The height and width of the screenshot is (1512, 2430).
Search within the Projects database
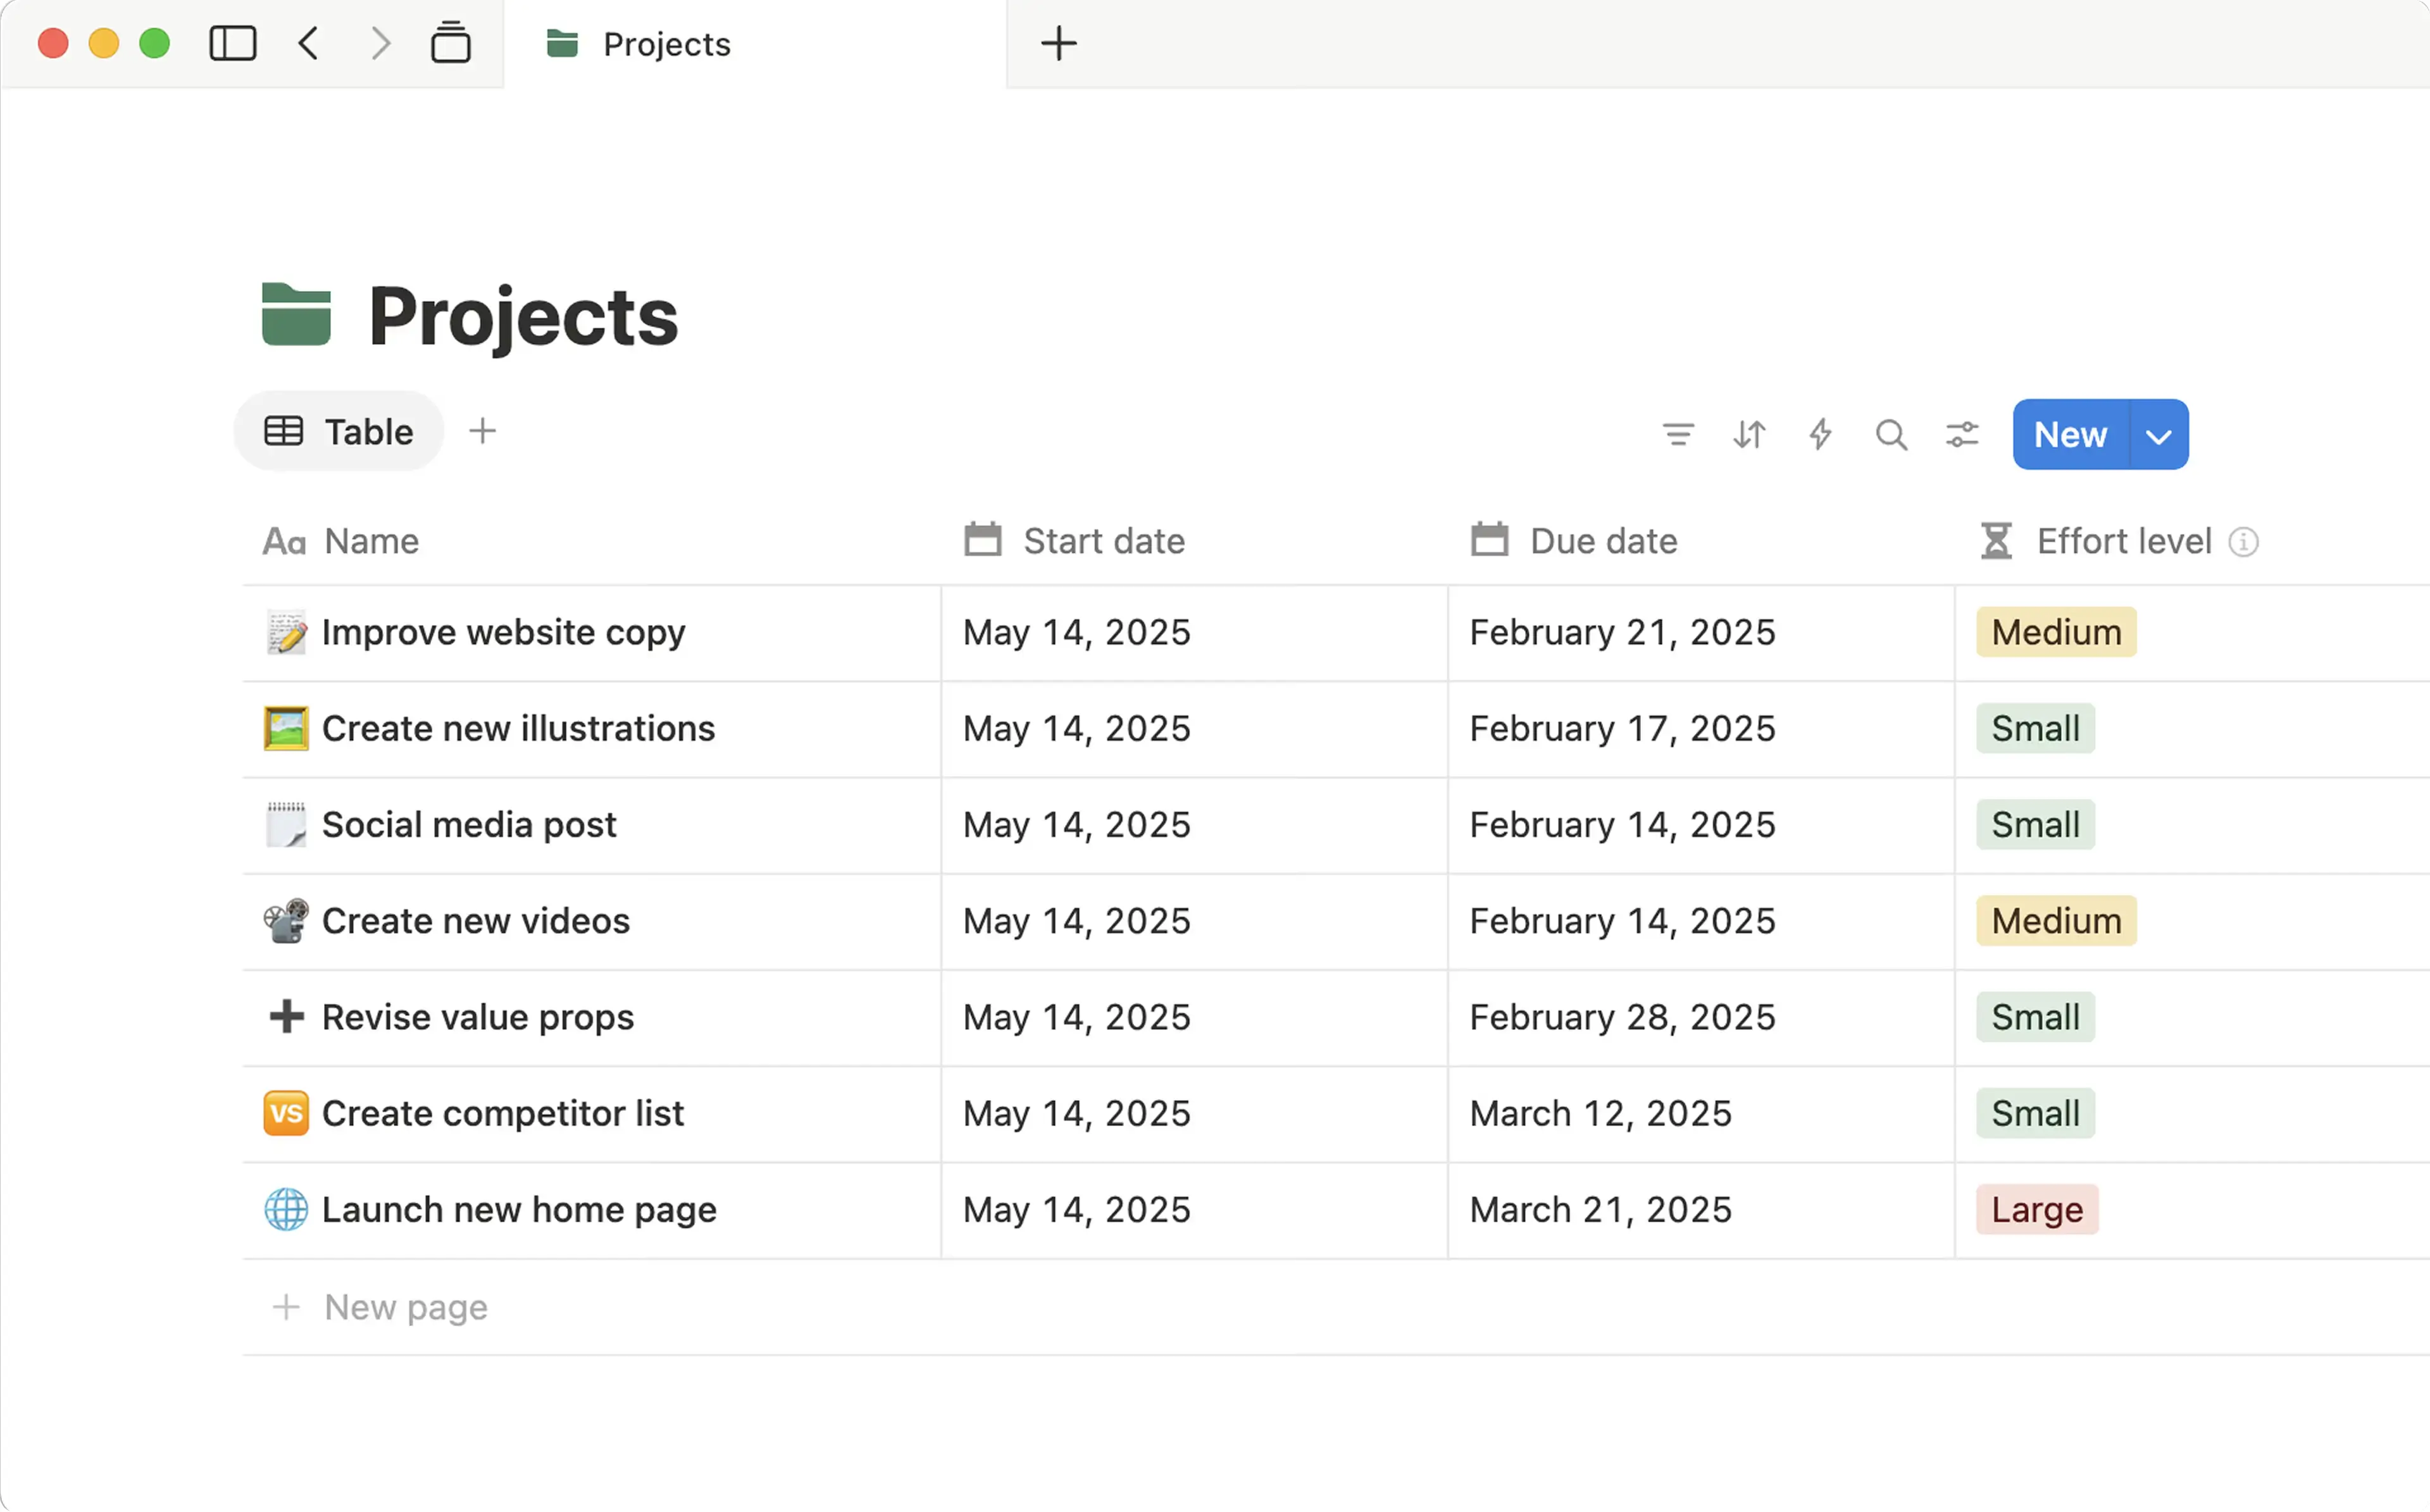point(1891,434)
